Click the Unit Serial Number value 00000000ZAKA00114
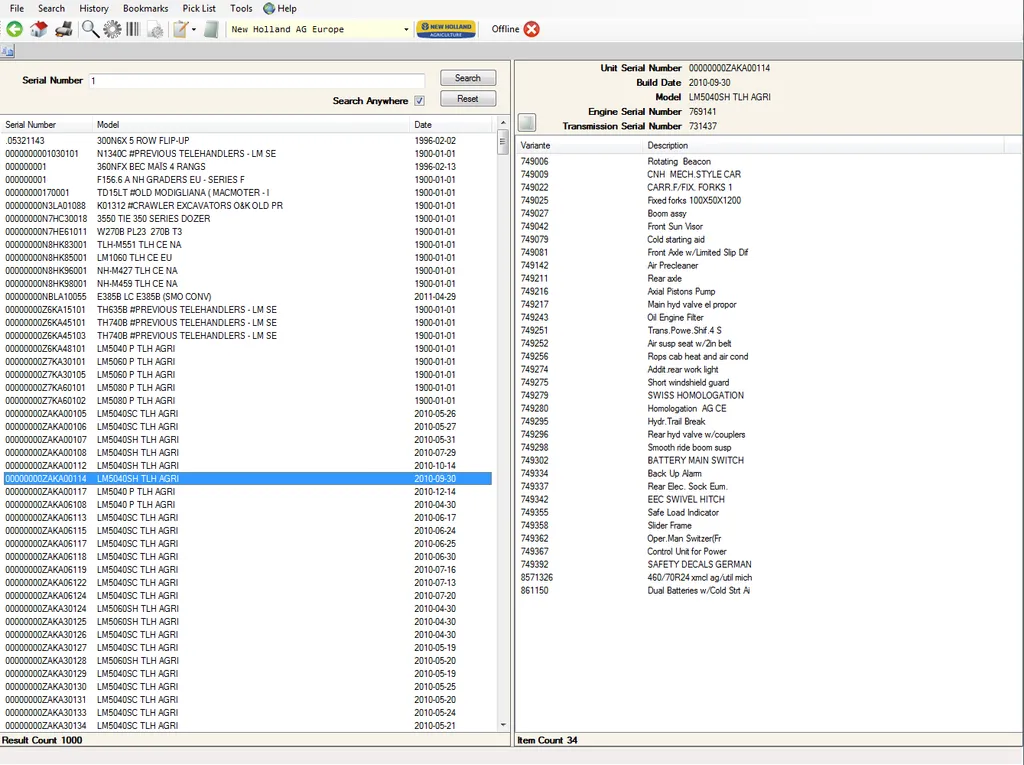Image resolution: width=1024 pixels, height=765 pixels. point(729,68)
